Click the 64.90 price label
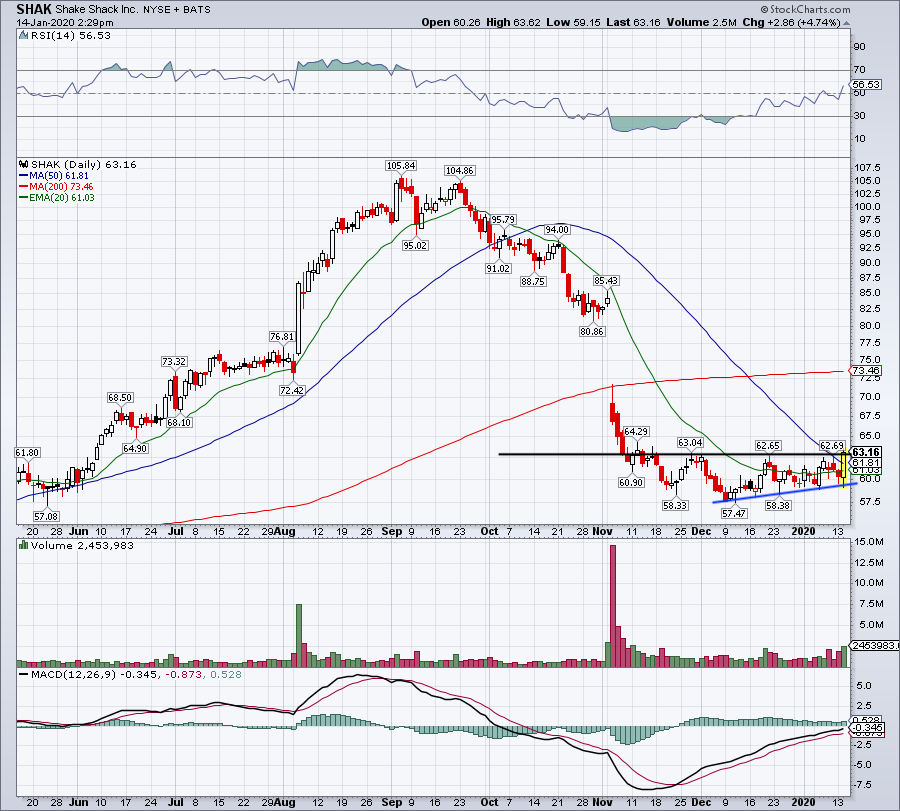Viewport: 900px width, 811px height. pos(135,448)
